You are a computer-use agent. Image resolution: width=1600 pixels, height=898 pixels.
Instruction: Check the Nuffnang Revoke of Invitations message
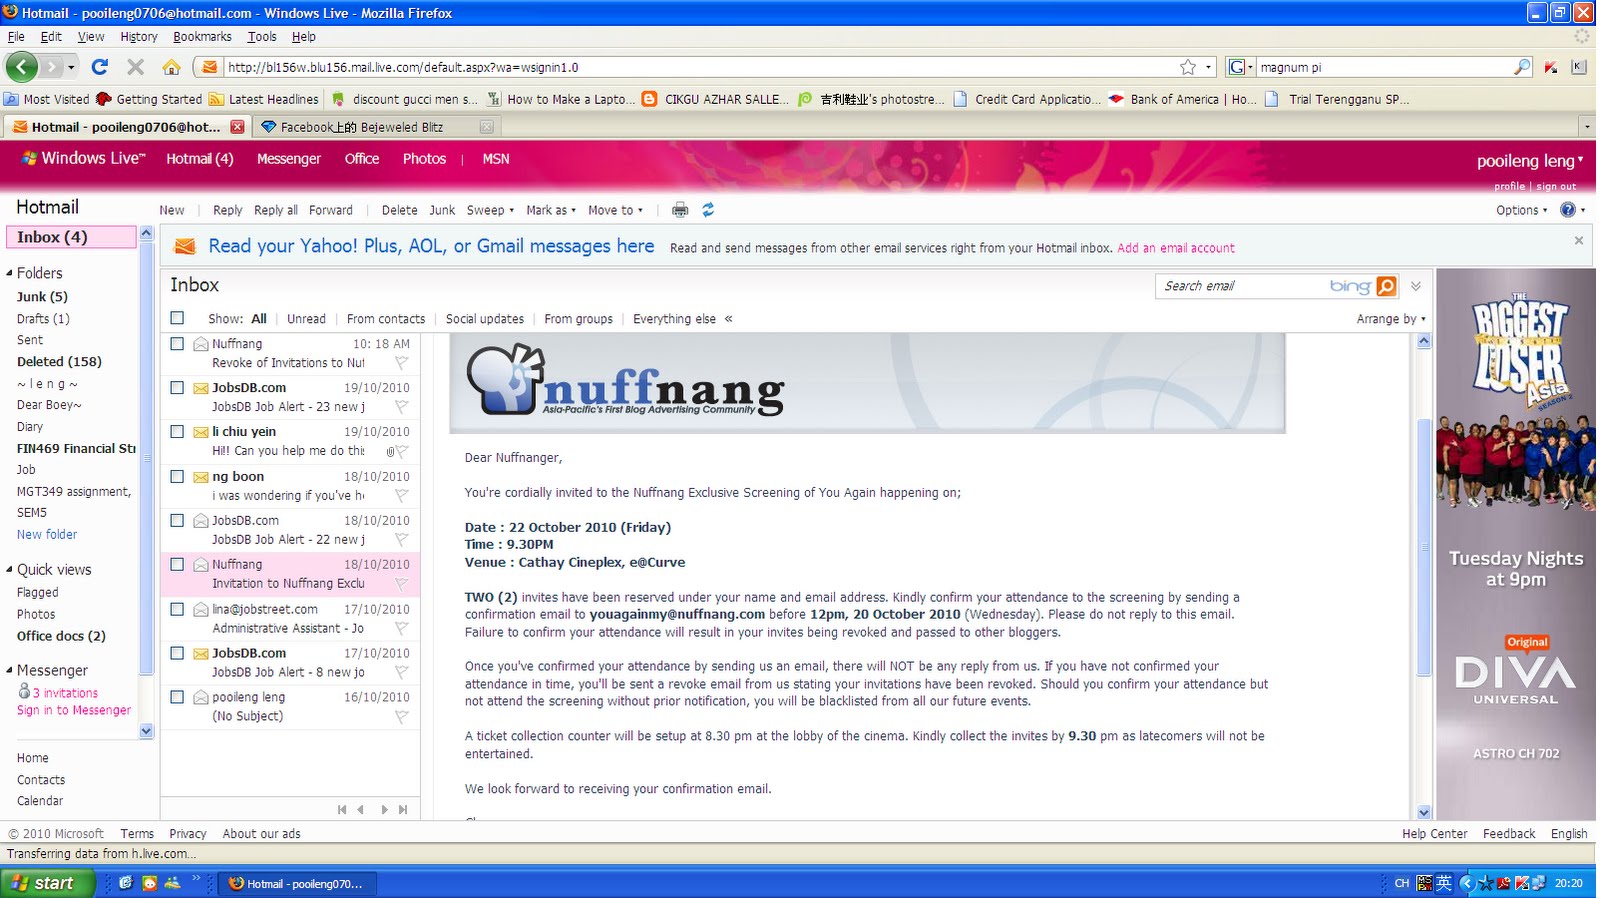(x=177, y=343)
